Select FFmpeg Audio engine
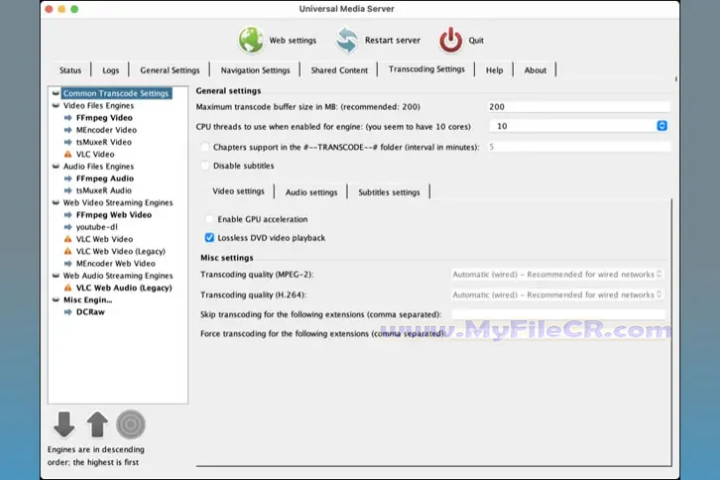Image resolution: width=720 pixels, height=480 pixels. click(x=105, y=179)
